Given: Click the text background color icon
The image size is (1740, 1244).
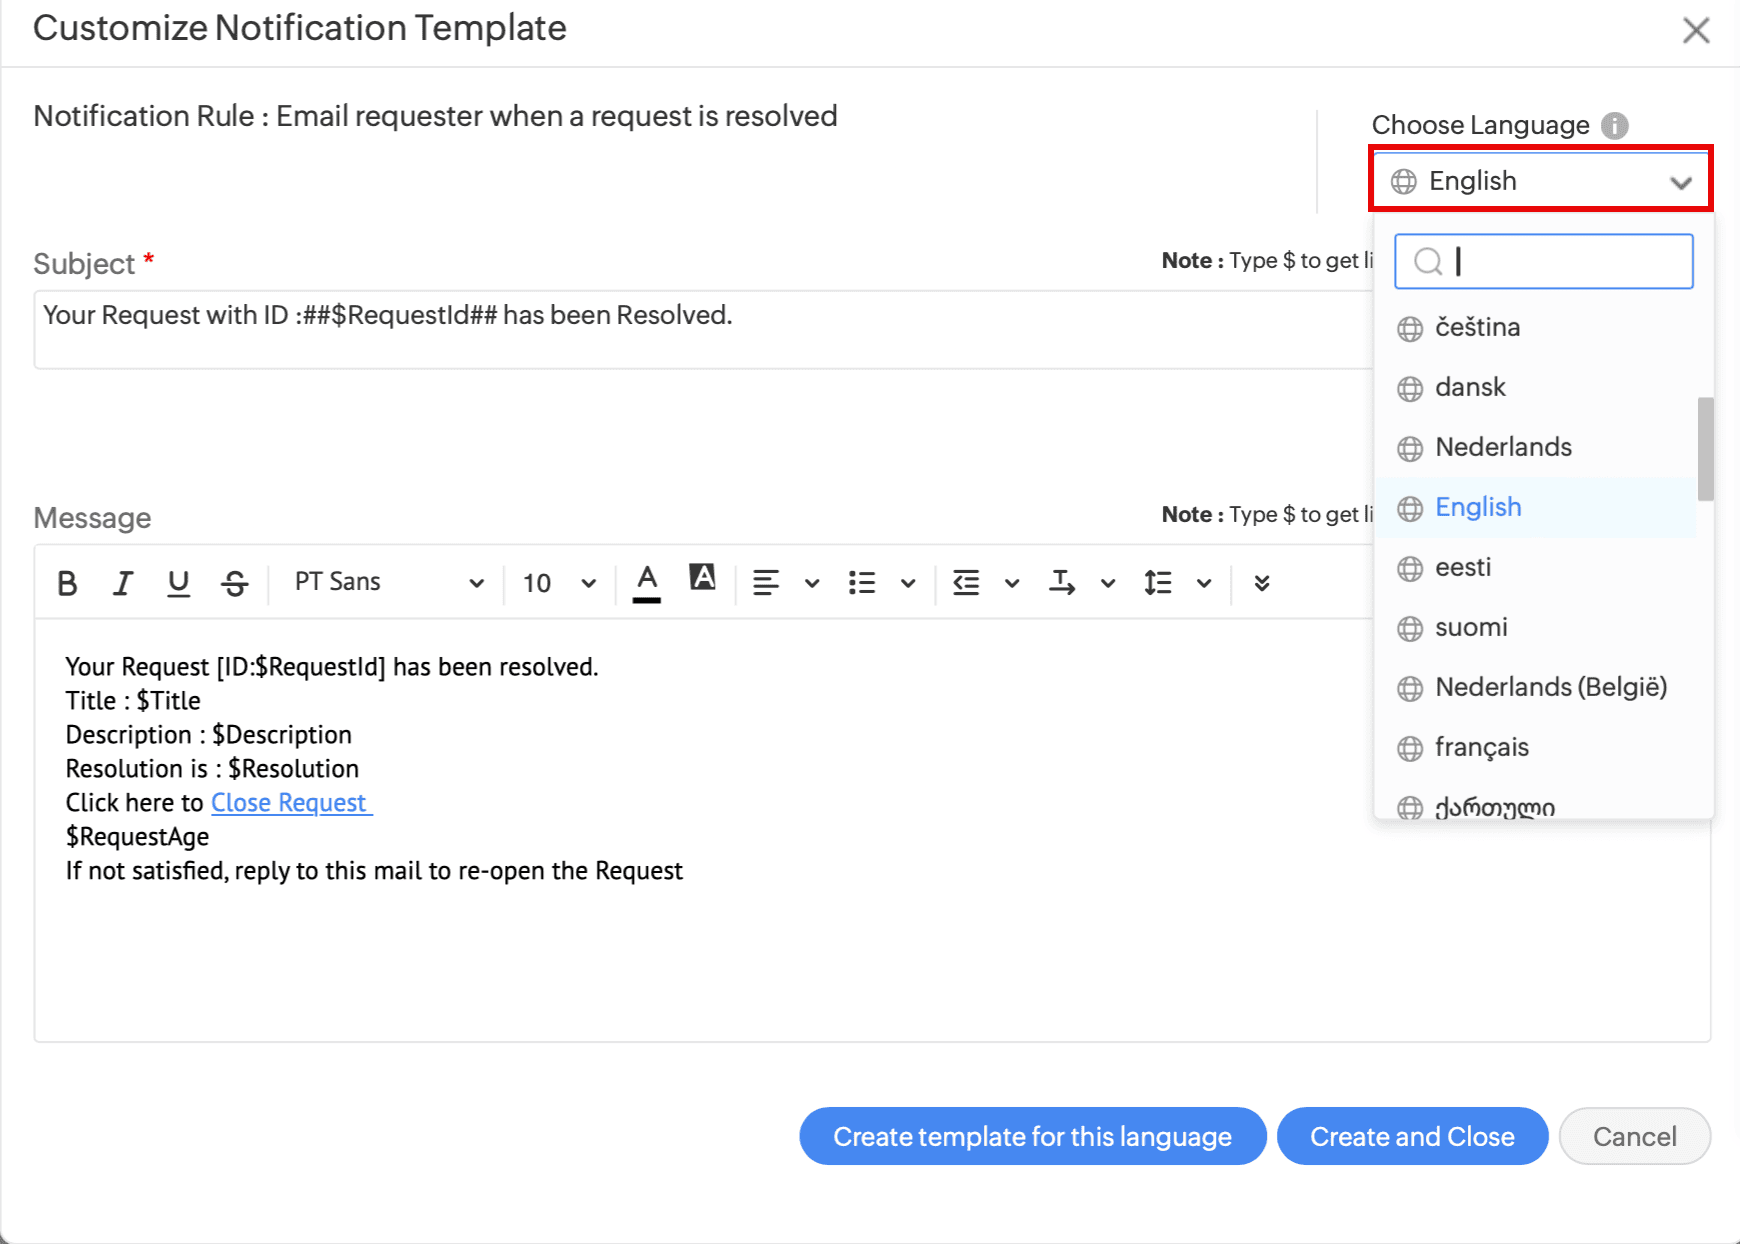Looking at the screenshot, I should [703, 578].
